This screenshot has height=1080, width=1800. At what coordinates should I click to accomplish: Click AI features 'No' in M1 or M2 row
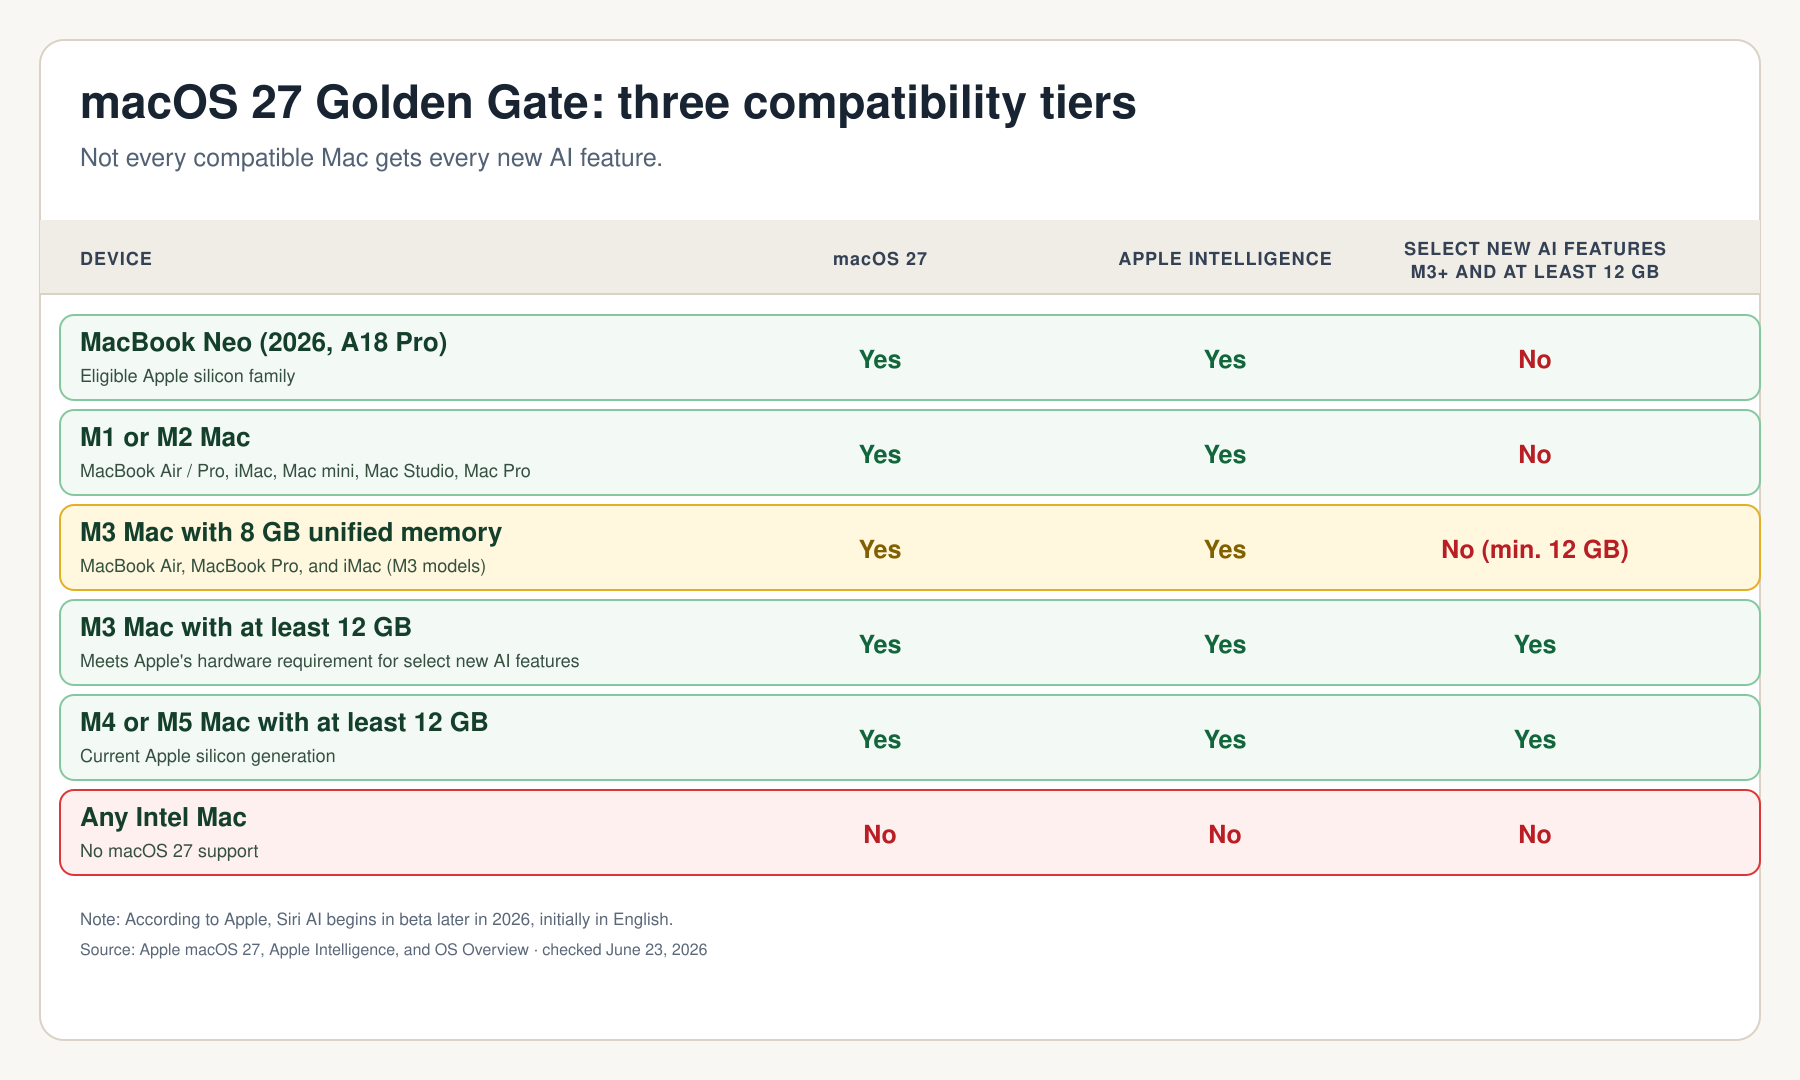[x=1535, y=455]
